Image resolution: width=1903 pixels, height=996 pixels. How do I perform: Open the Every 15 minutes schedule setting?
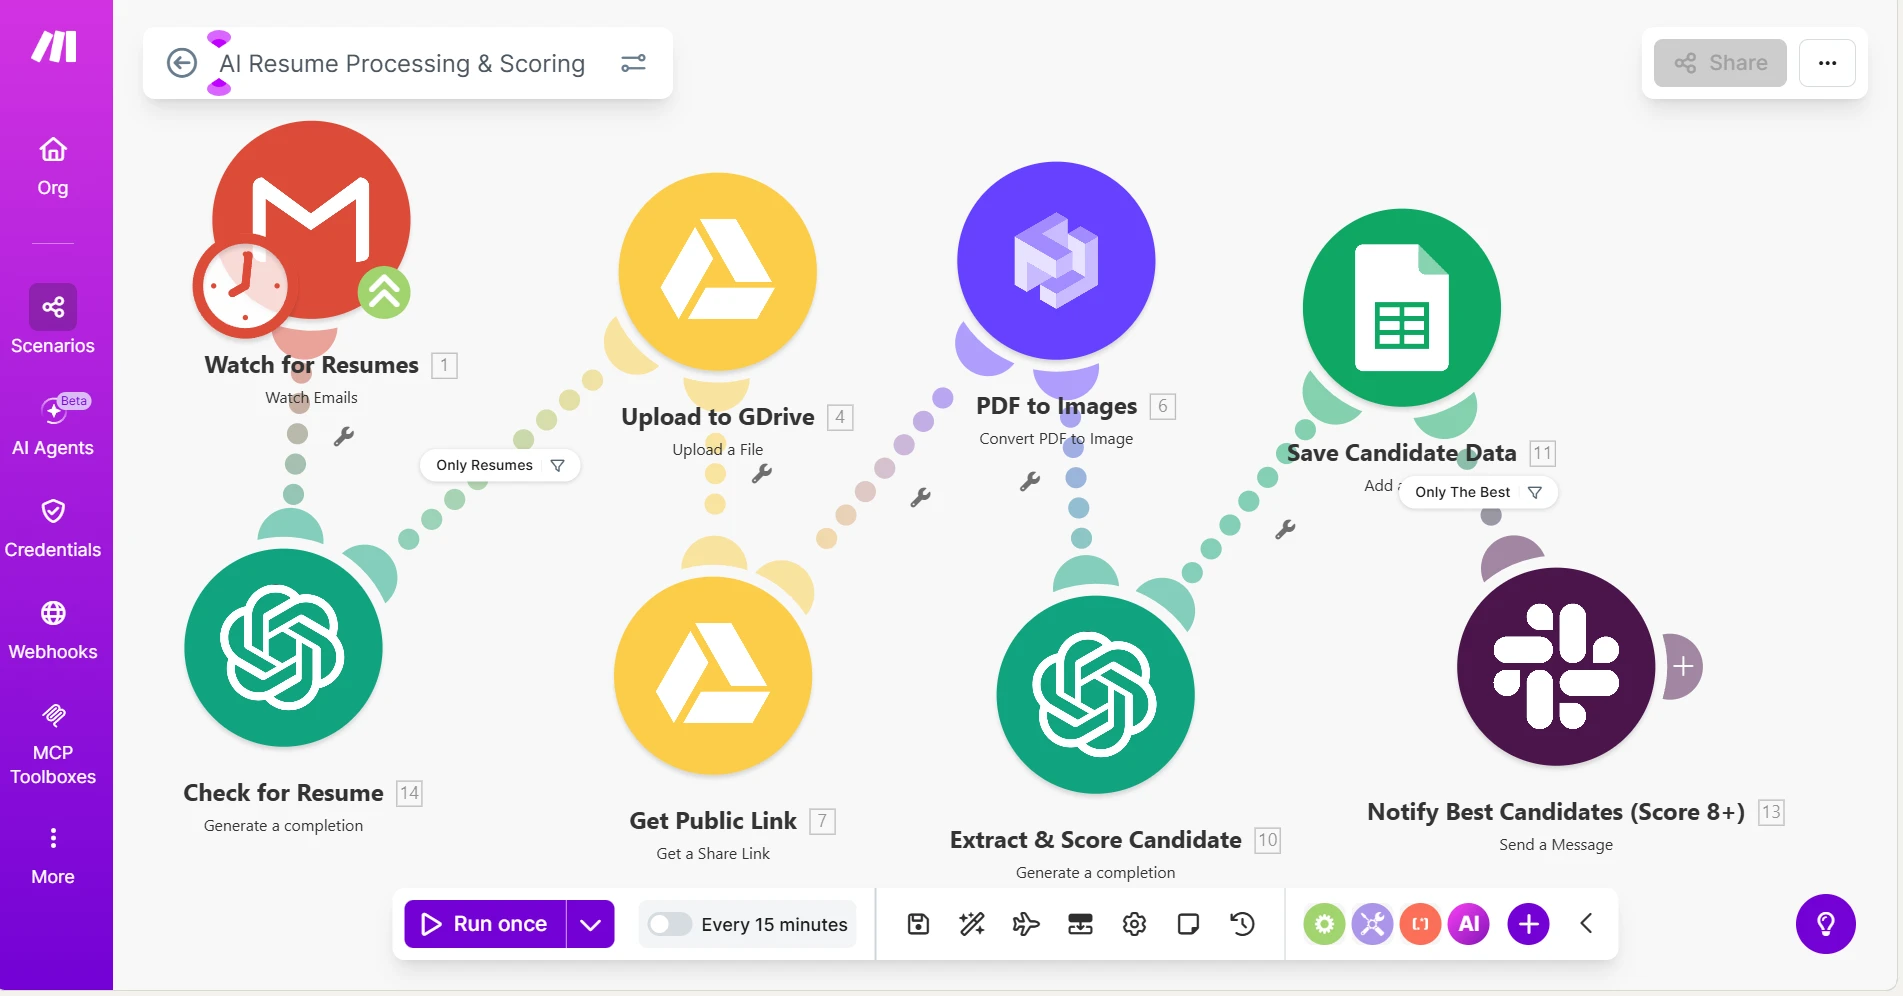(x=774, y=925)
